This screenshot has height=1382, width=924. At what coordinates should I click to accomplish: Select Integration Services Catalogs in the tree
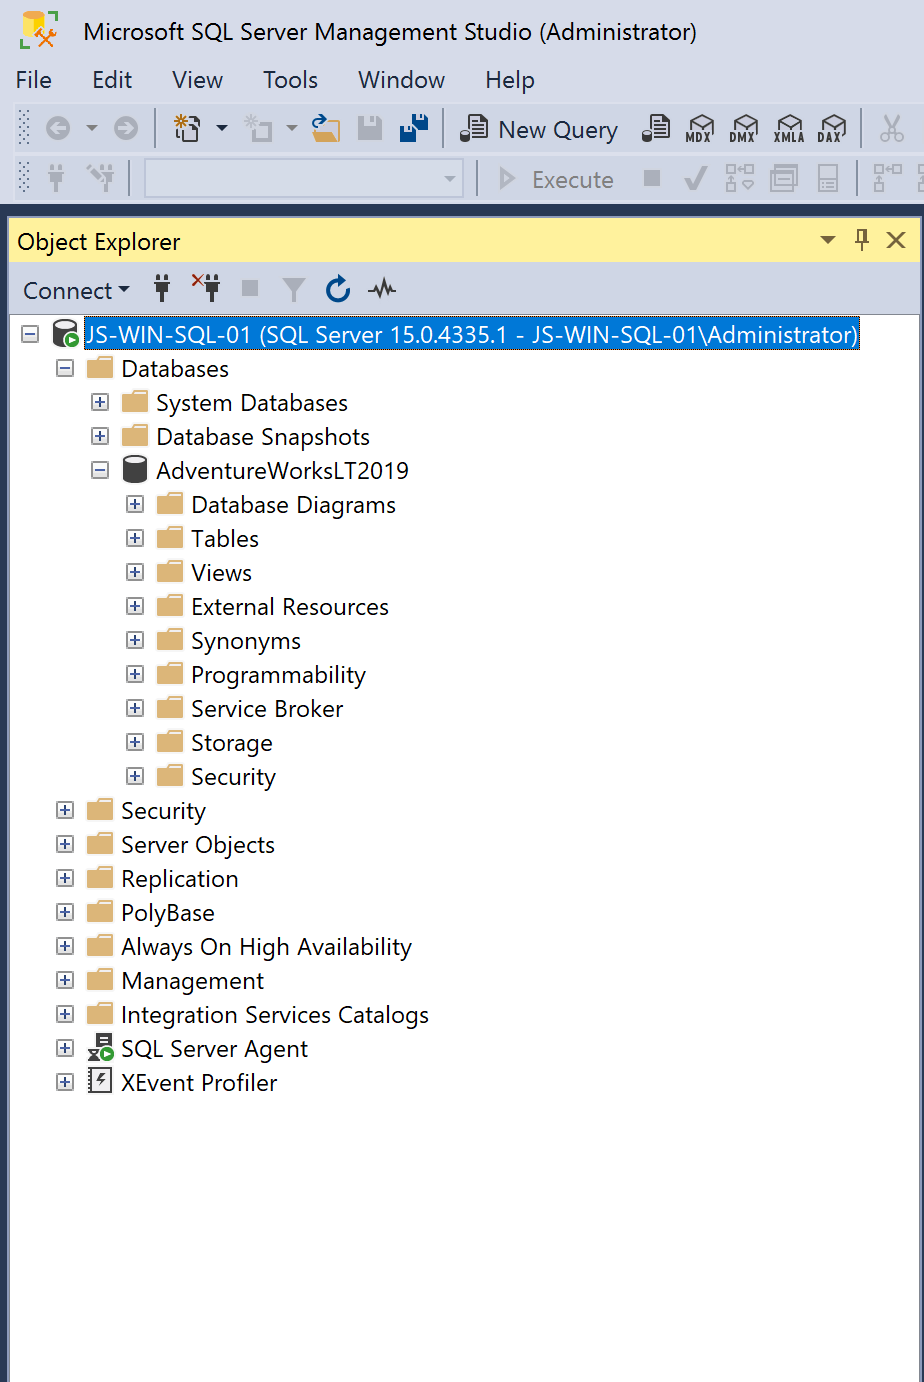pos(275,1015)
